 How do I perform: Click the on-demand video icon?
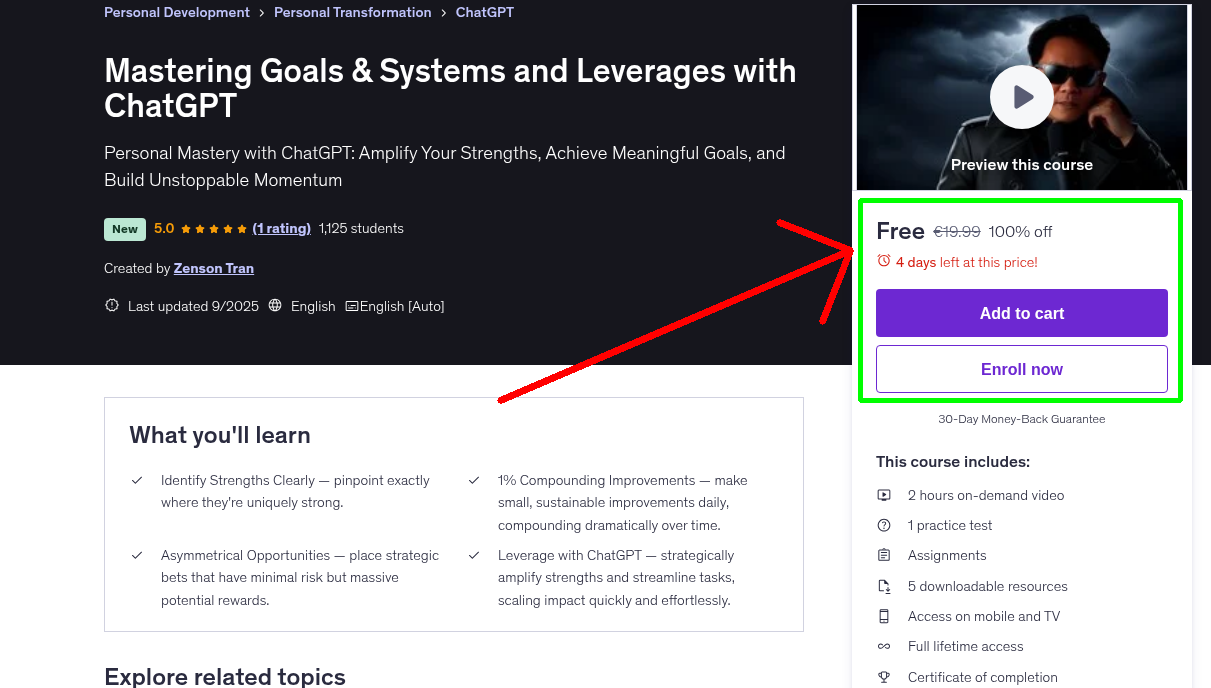click(x=884, y=495)
